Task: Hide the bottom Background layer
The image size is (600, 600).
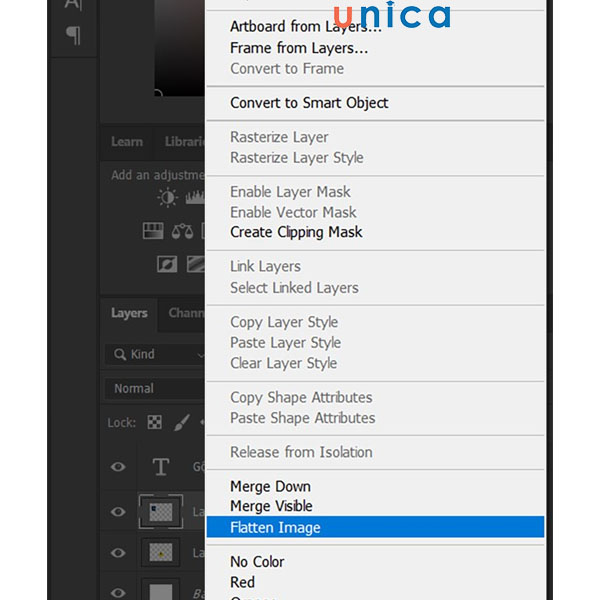Action: pyautogui.click(x=118, y=590)
